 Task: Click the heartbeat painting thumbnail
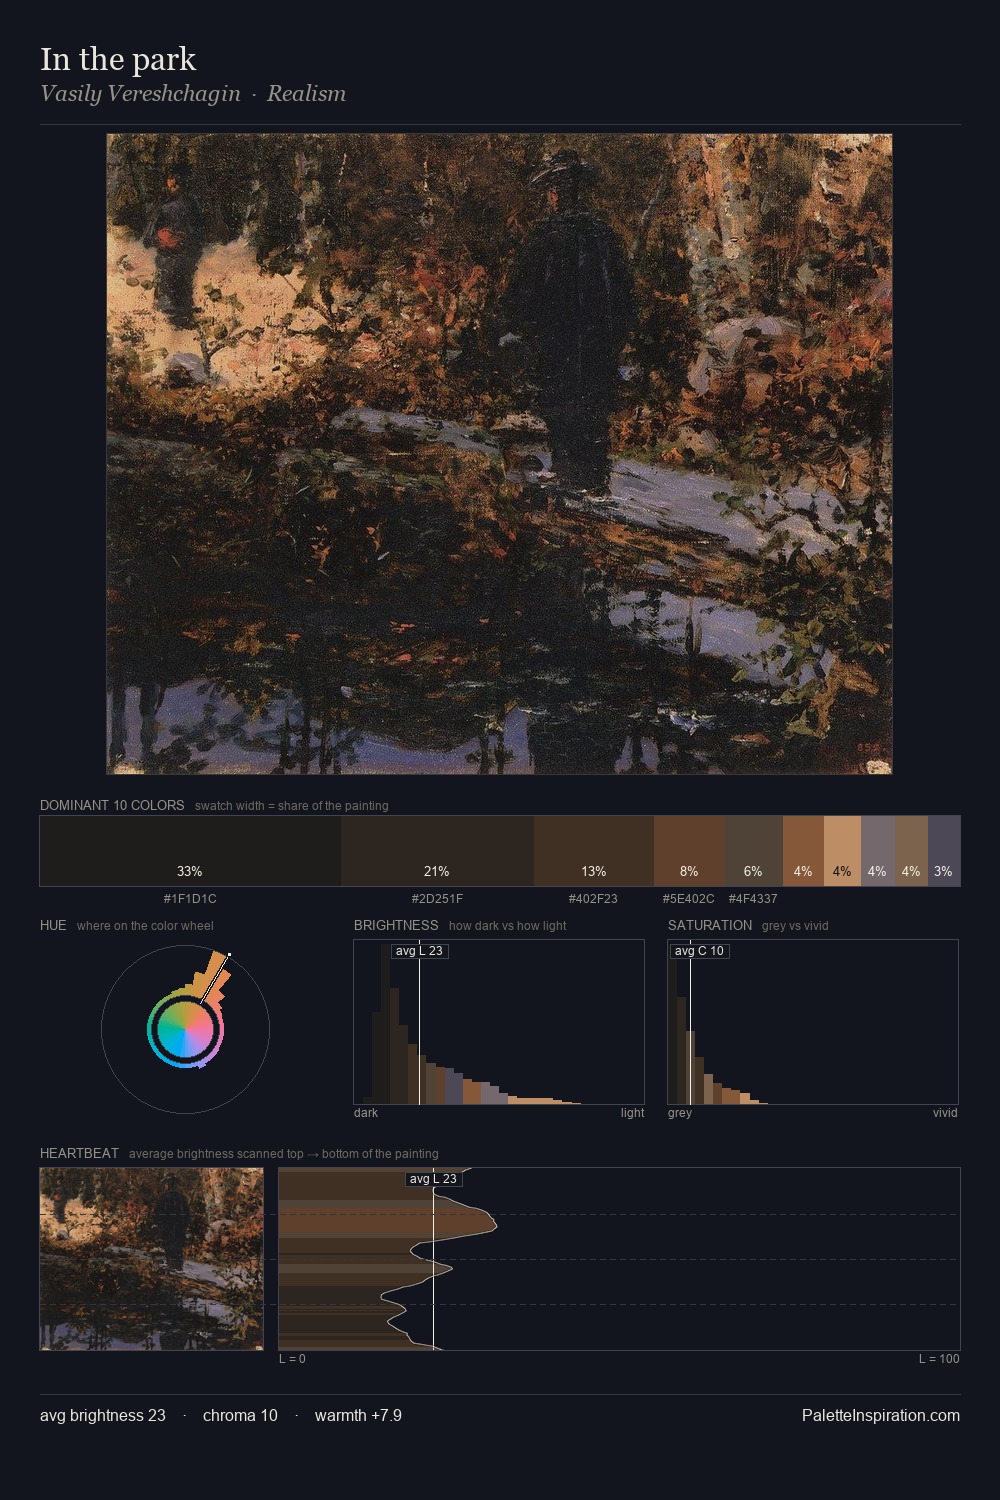[152, 1259]
